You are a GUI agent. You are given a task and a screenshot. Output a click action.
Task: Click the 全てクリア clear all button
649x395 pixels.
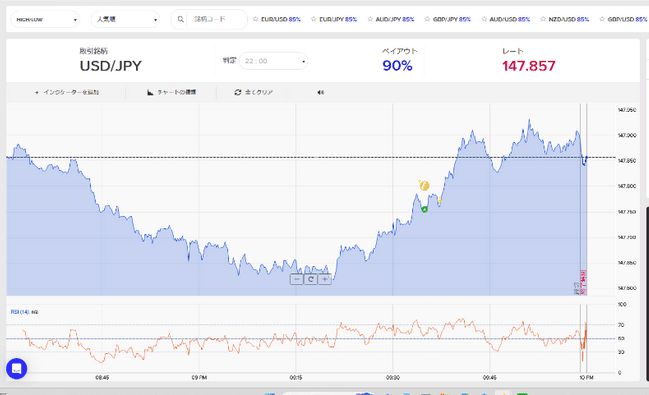(x=254, y=92)
